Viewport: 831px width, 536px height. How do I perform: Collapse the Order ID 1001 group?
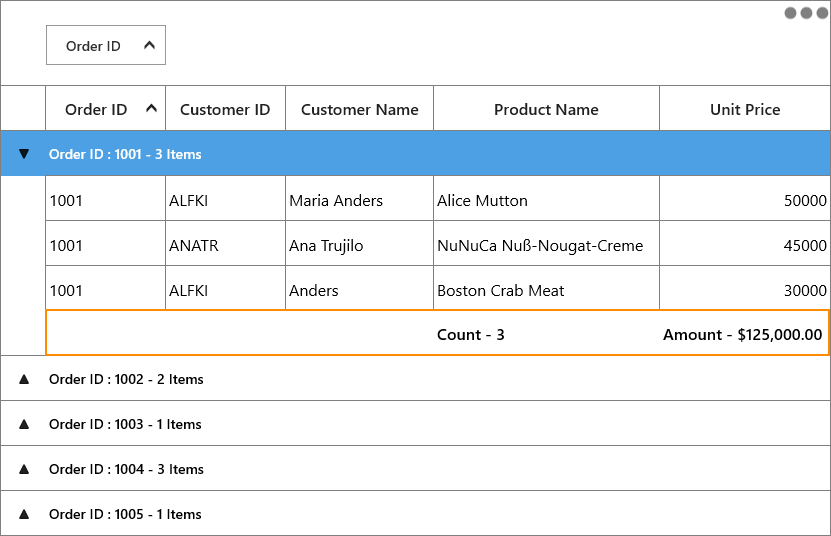point(24,154)
